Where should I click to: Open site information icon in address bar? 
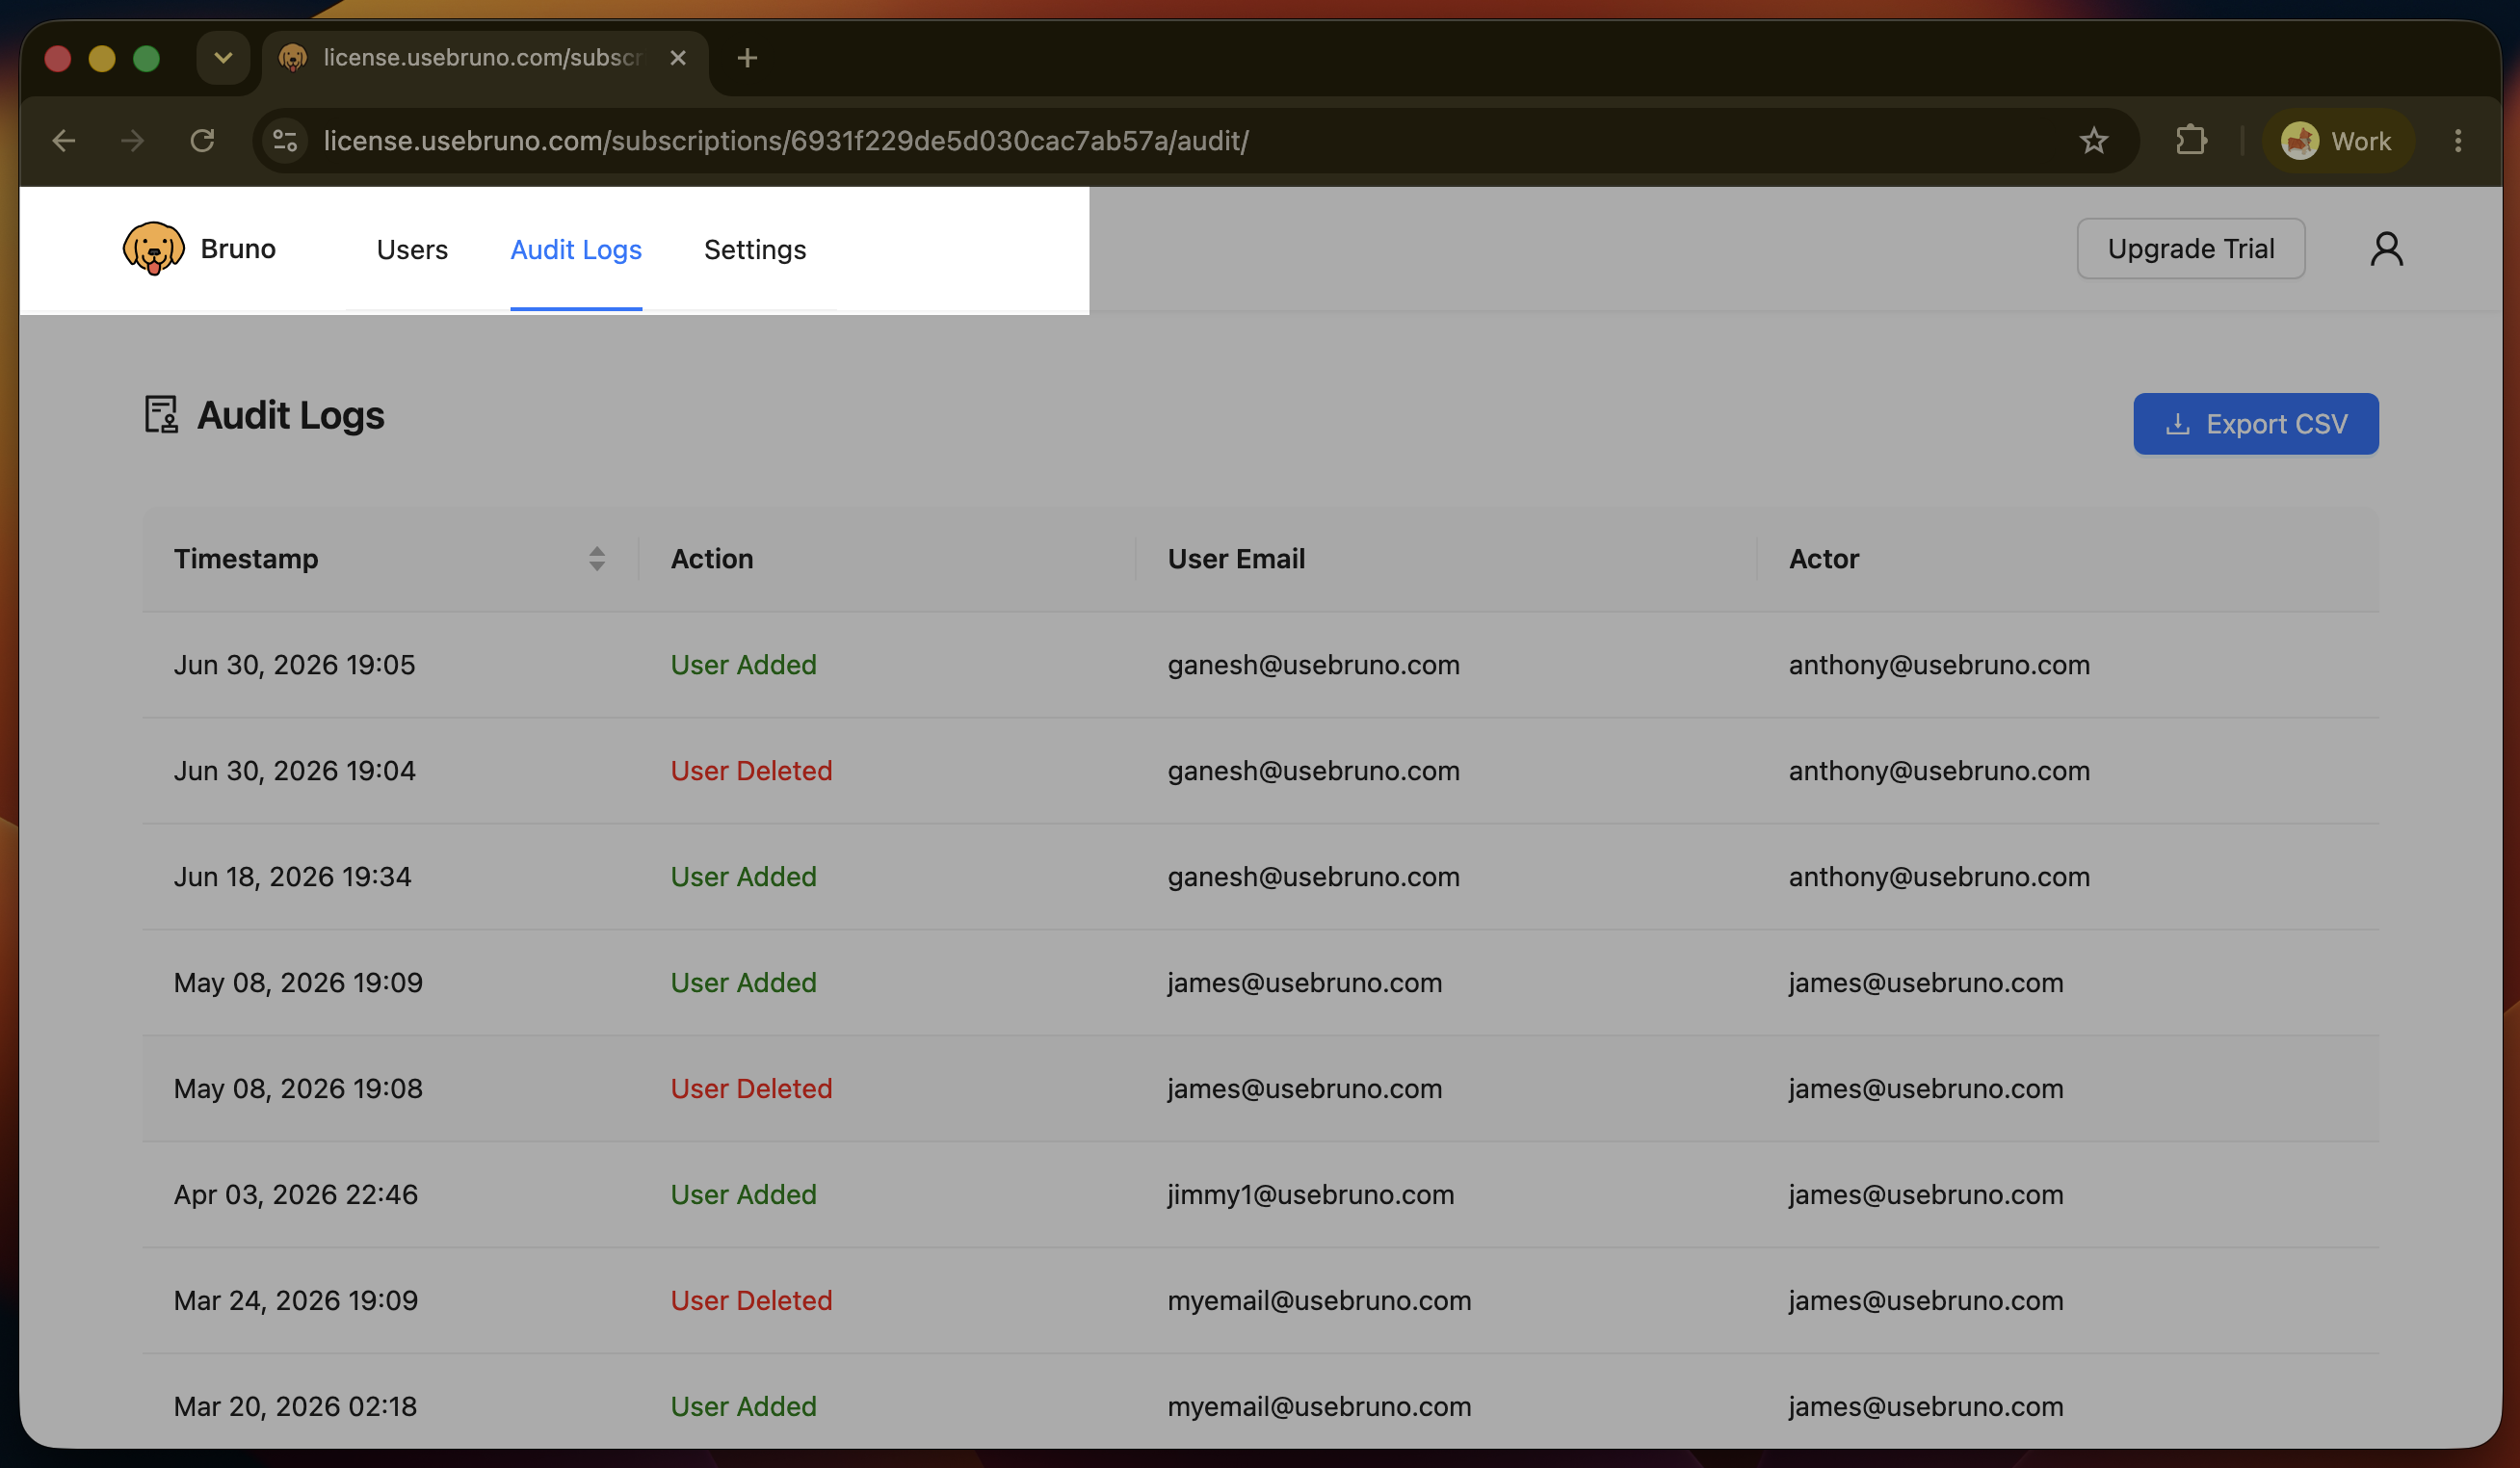pyautogui.click(x=285, y=141)
